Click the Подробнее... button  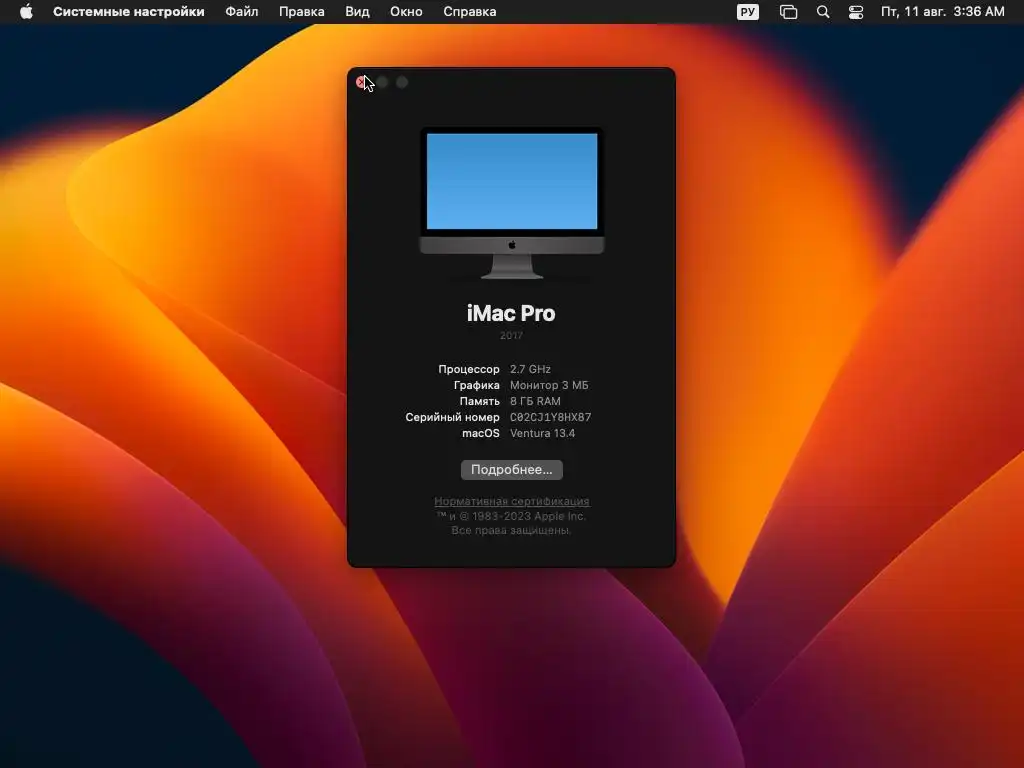tap(511, 470)
